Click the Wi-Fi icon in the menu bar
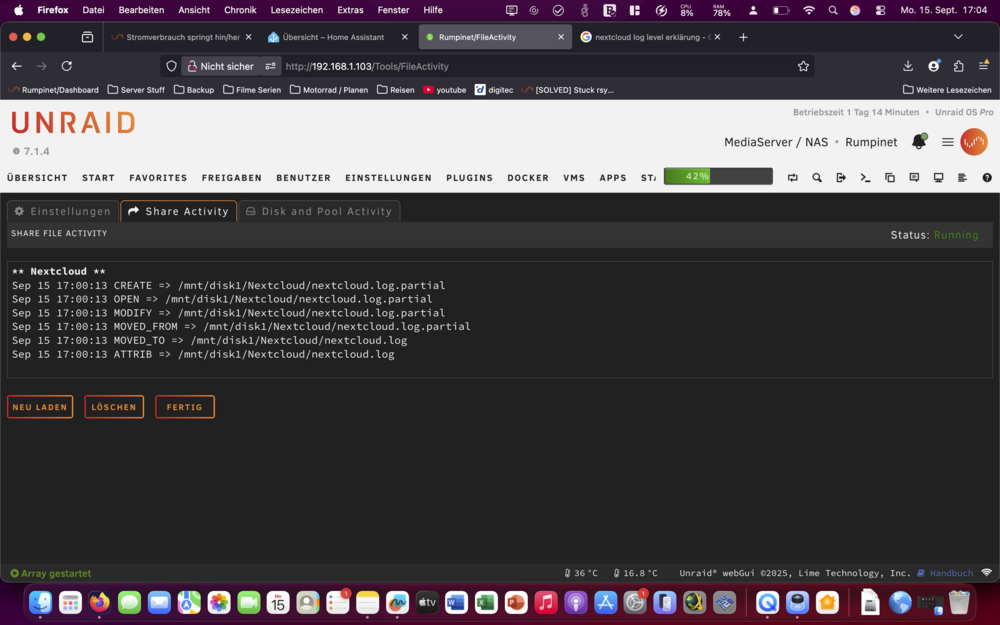Image resolution: width=1000 pixels, height=625 pixels. coord(809,10)
